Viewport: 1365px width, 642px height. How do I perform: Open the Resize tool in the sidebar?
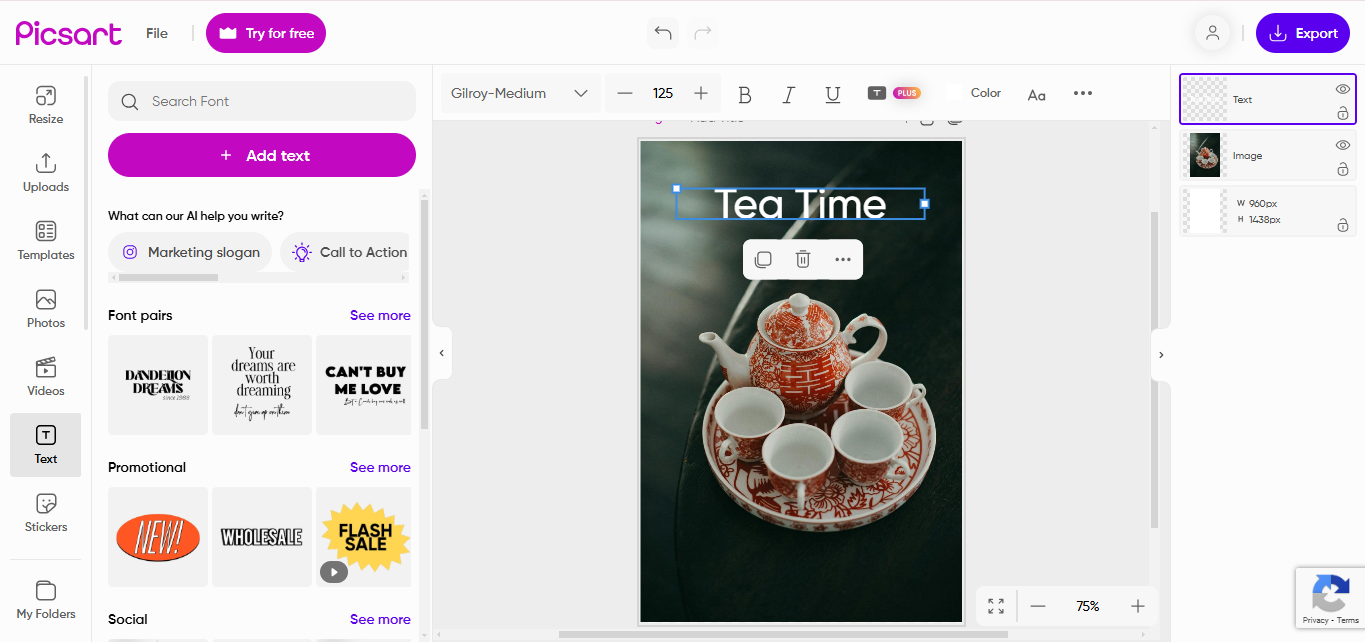coord(46,105)
